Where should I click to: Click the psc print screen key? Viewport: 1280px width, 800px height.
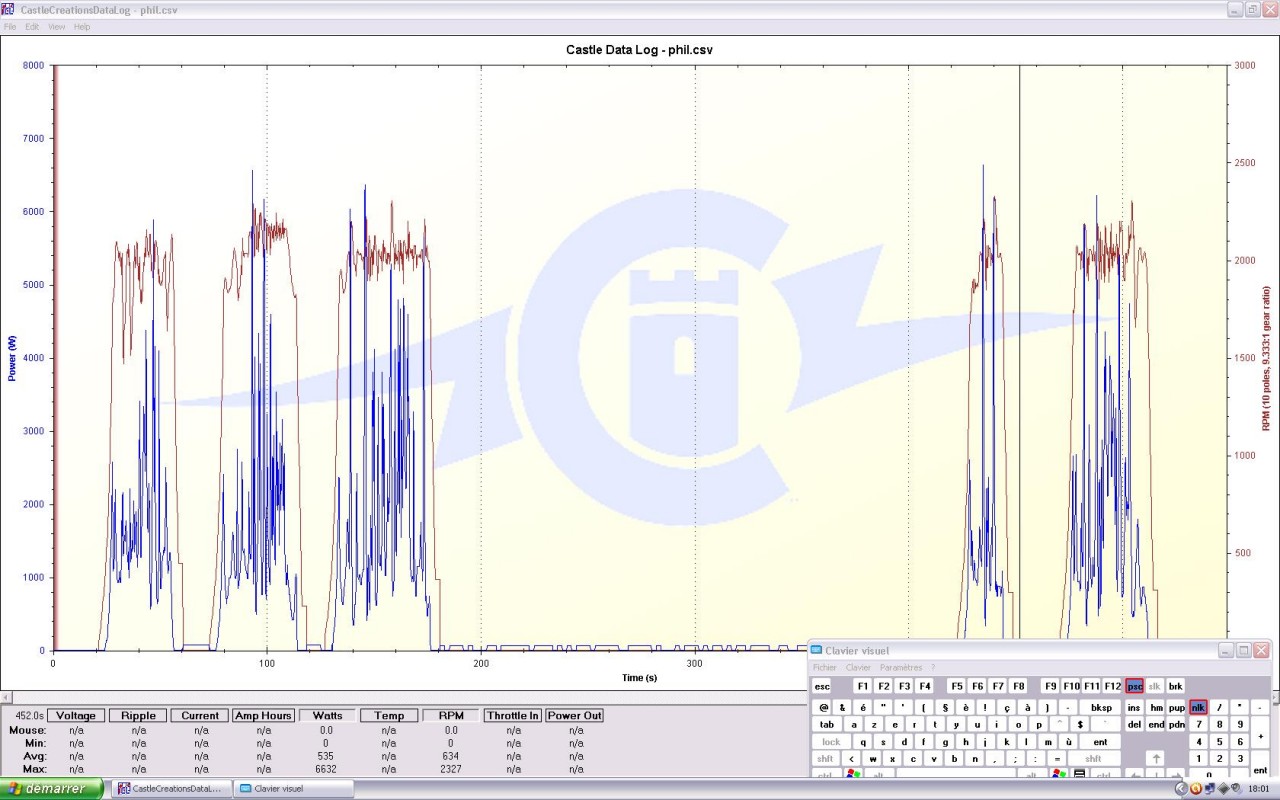click(1134, 686)
